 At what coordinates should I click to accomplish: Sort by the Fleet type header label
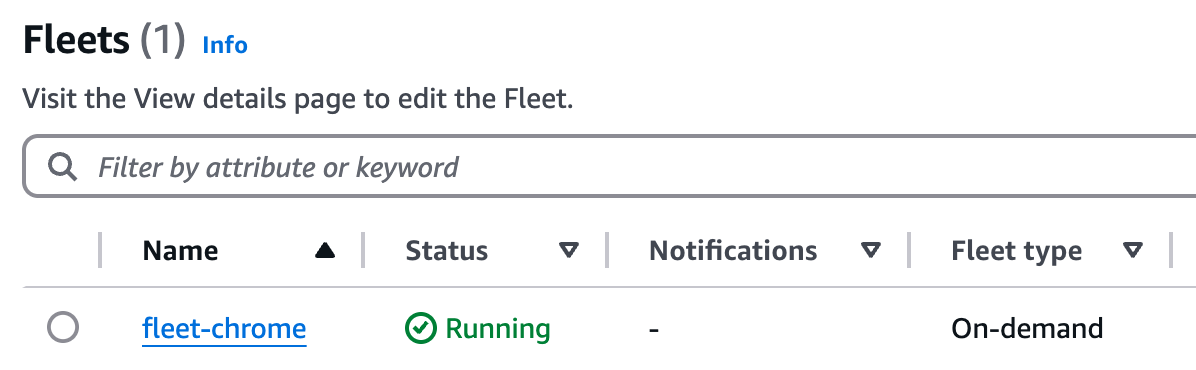[1016, 251]
